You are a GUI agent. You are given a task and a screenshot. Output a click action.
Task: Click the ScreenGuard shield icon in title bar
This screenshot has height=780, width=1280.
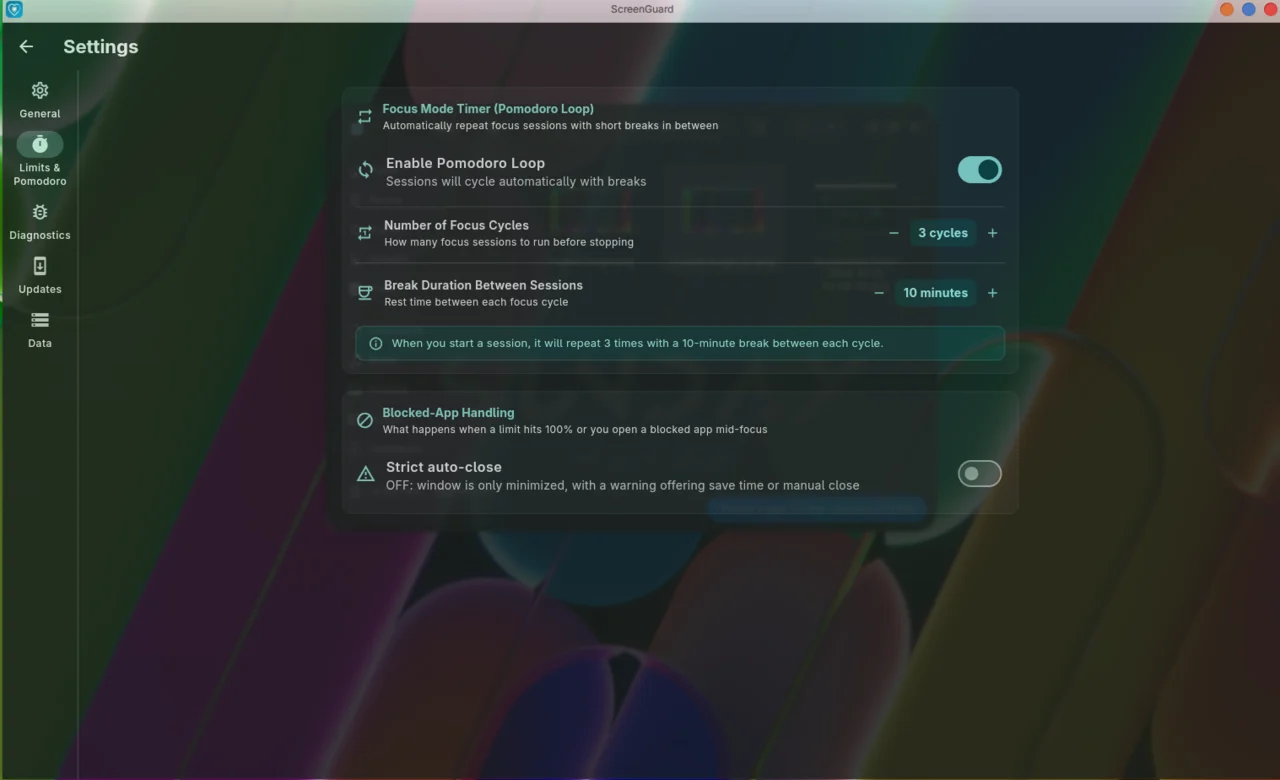tap(13, 9)
